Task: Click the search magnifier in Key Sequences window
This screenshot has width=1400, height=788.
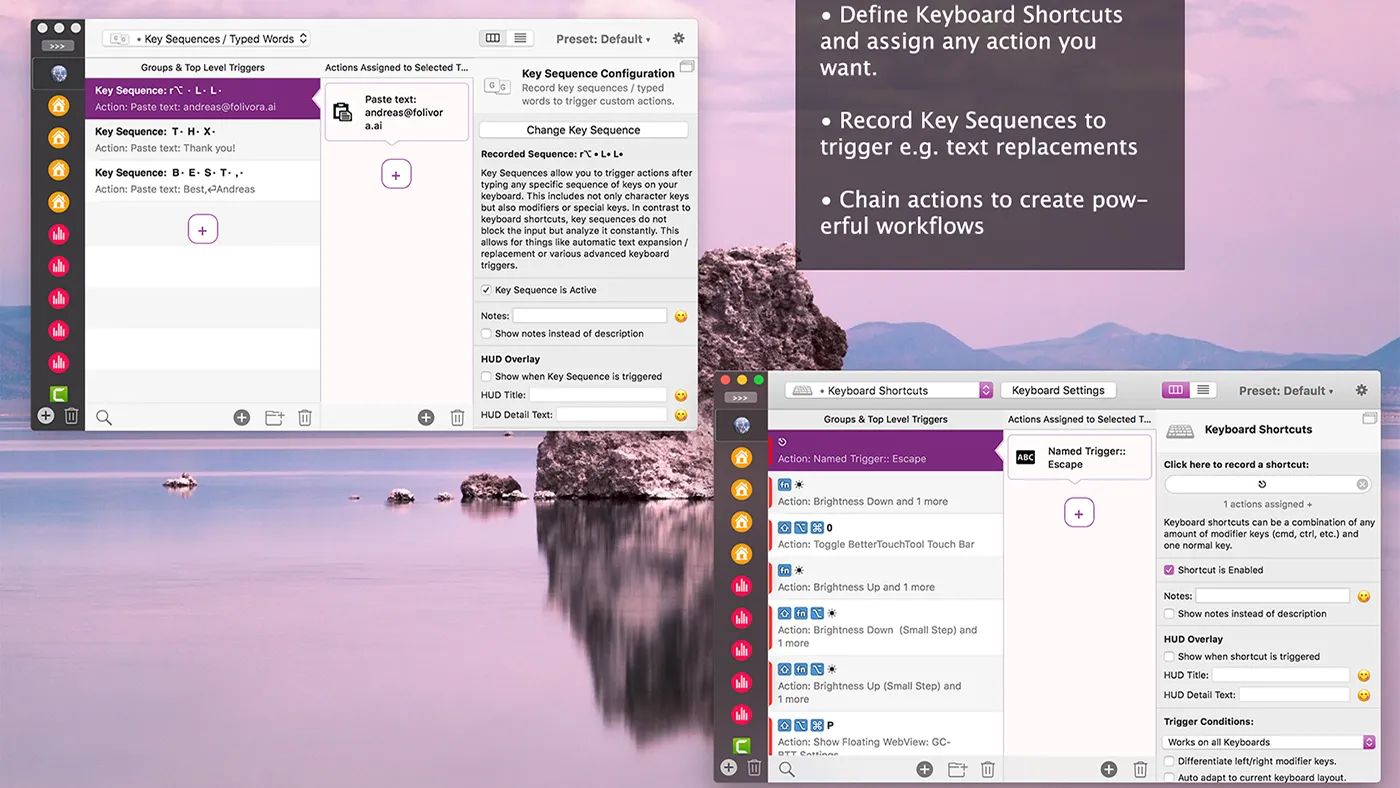Action: 104,417
